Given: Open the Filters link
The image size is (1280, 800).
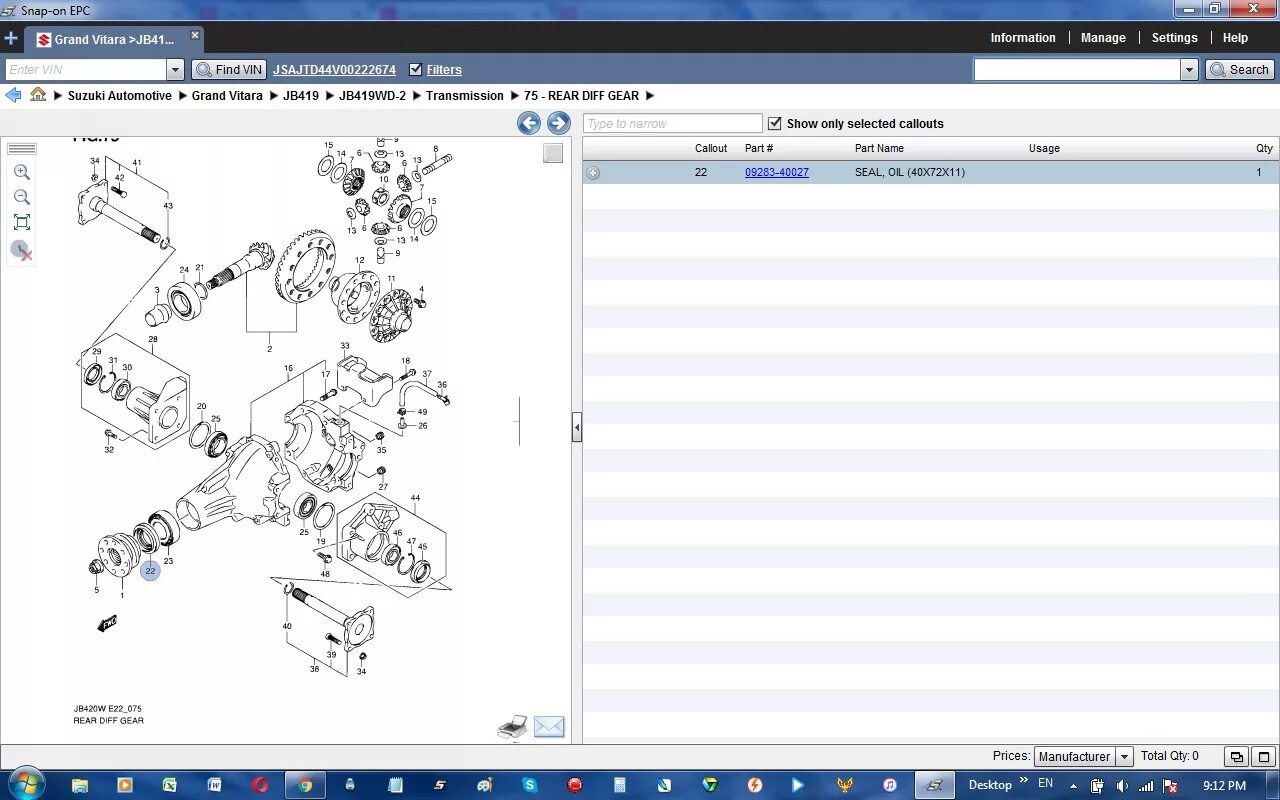Looking at the screenshot, I should tap(444, 70).
